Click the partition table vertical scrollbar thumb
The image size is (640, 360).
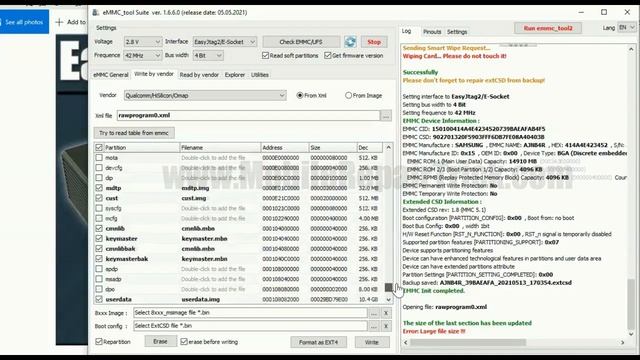pyautogui.click(x=389, y=287)
